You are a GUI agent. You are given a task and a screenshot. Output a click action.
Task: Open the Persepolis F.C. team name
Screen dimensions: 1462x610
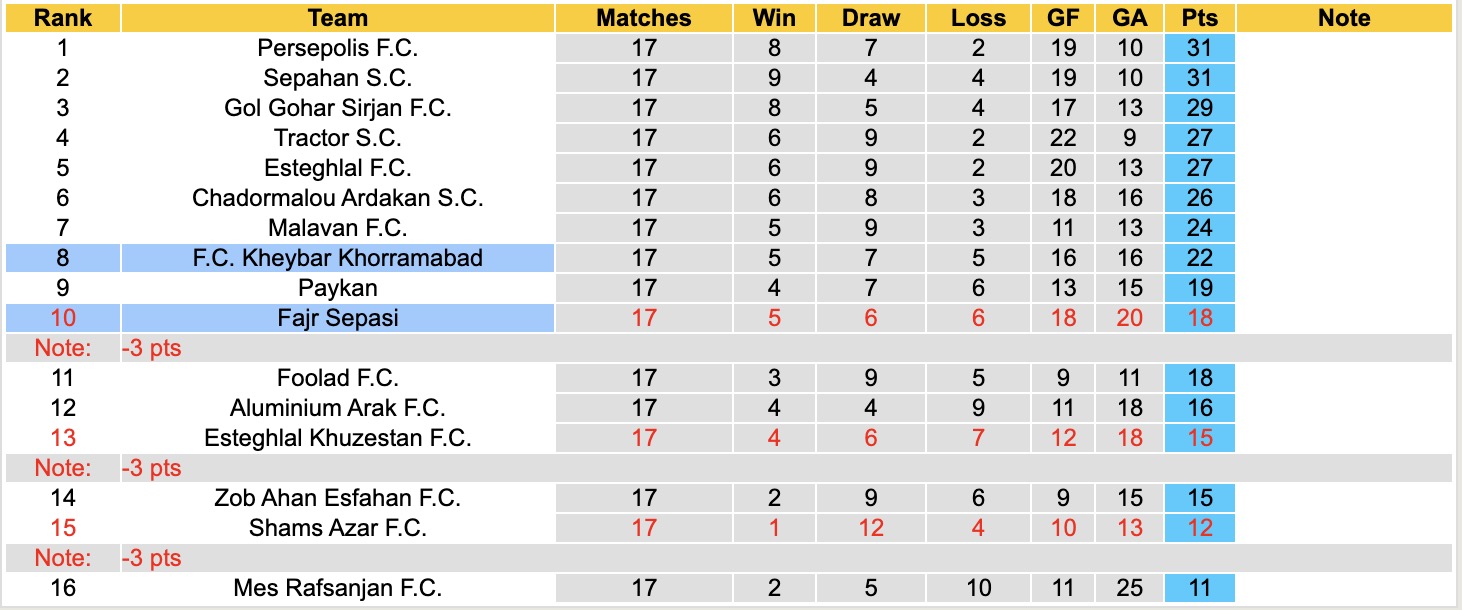(338, 48)
